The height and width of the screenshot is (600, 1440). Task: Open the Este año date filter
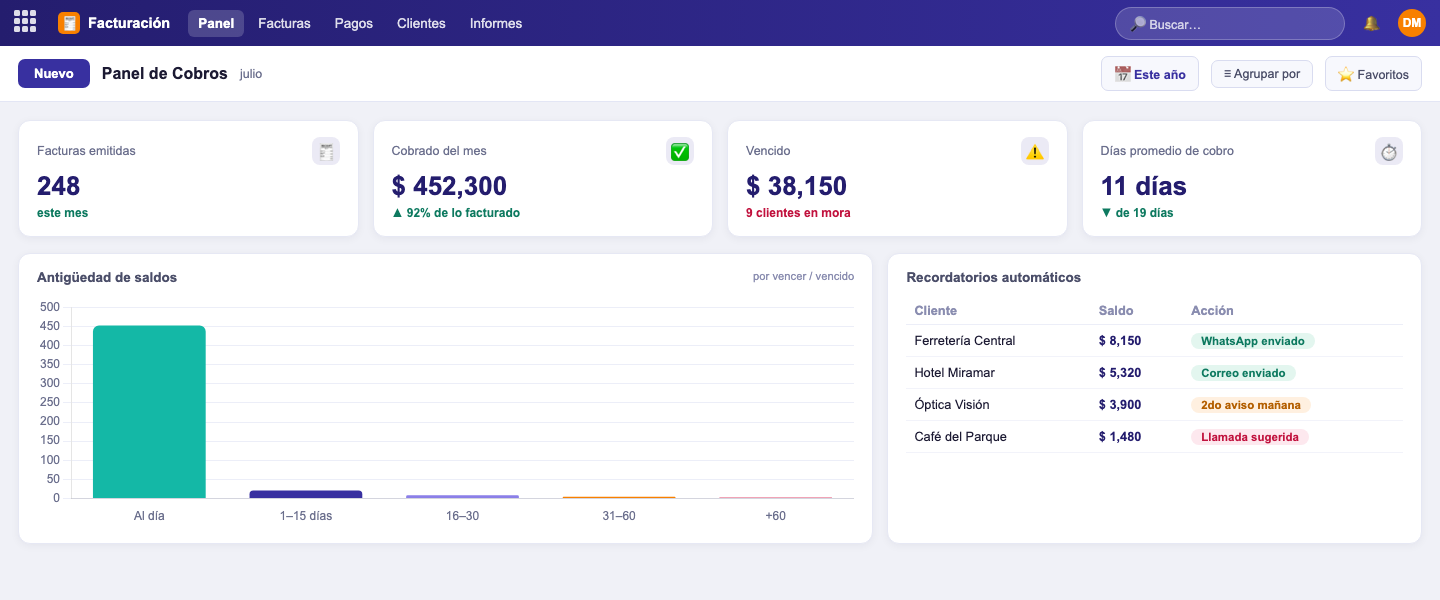pos(1150,74)
